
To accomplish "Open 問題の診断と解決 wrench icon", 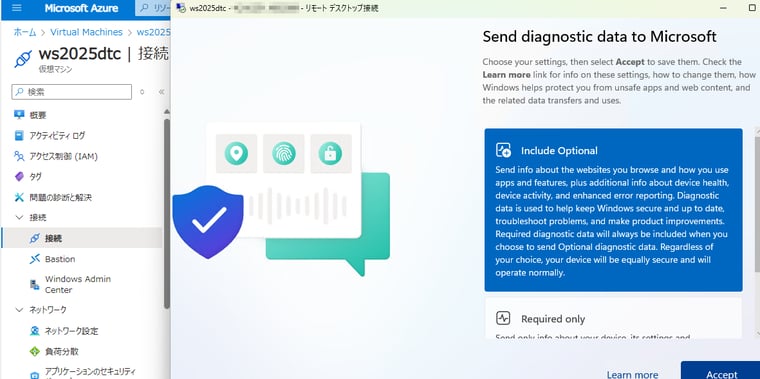I will click(x=19, y=197).
